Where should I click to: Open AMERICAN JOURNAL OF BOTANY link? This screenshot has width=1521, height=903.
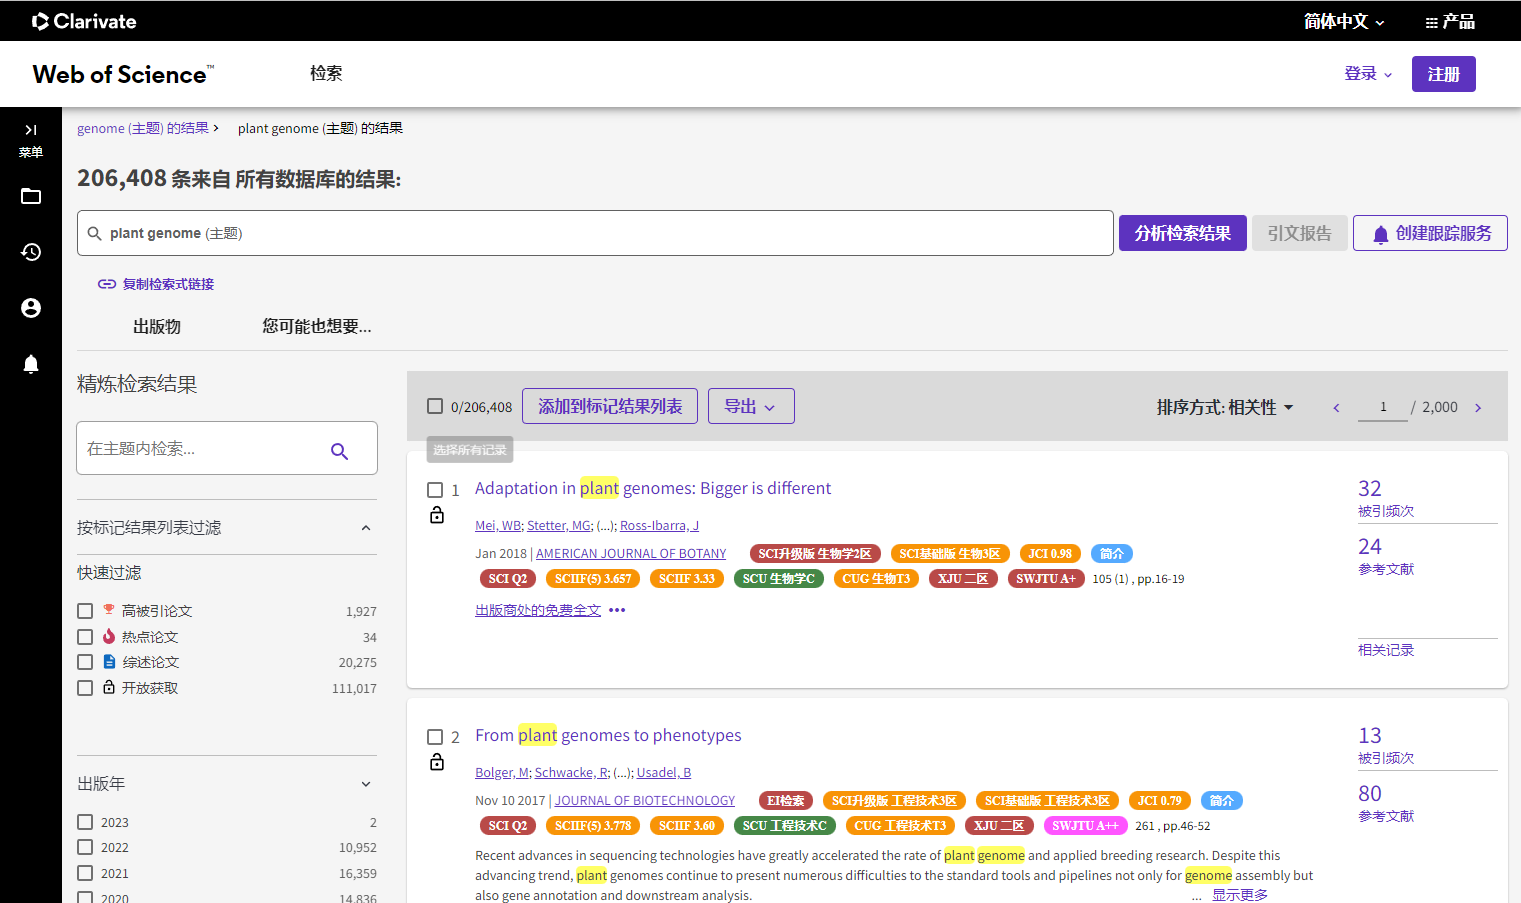(631, 554)
